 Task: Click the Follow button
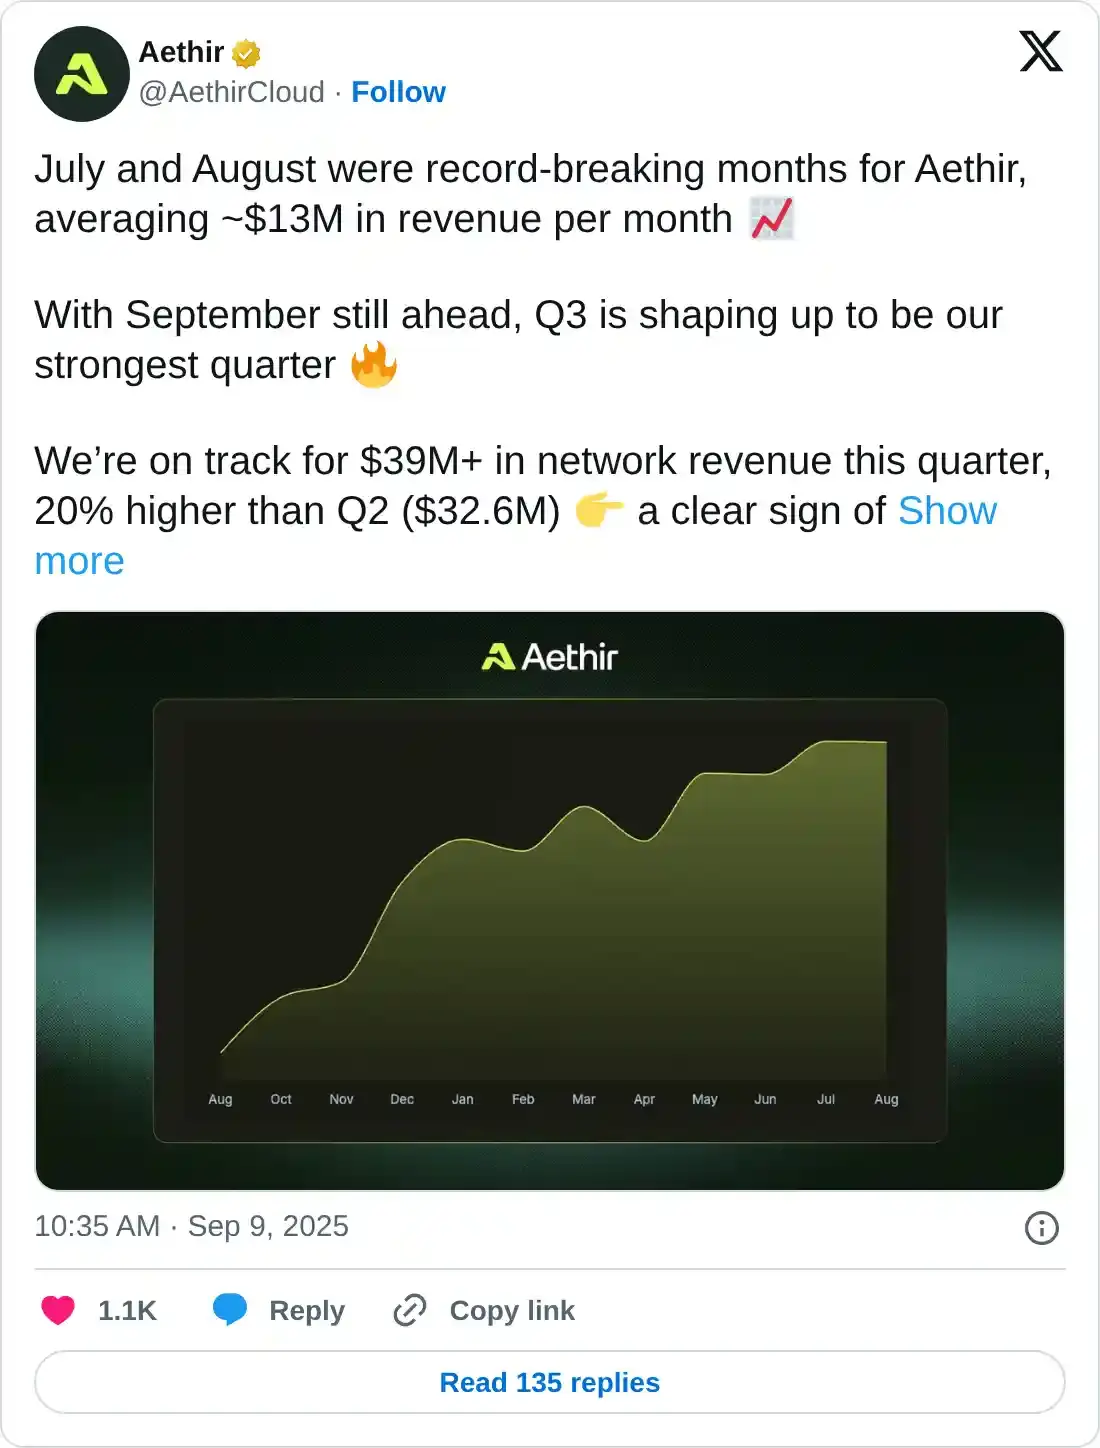click(399, 92)
